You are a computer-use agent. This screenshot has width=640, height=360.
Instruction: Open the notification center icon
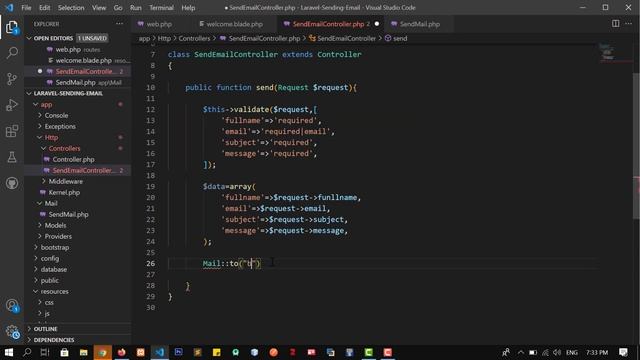[623, 352]
